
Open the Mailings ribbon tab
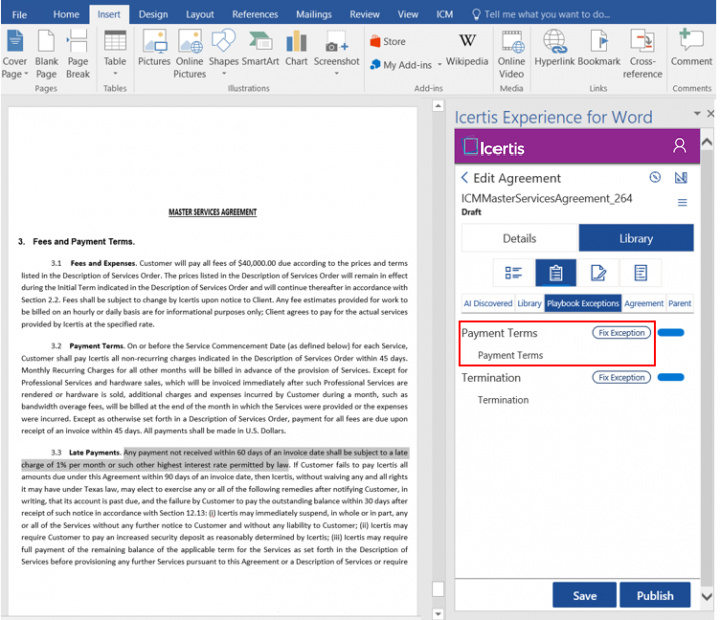click(x=314, y=15)
